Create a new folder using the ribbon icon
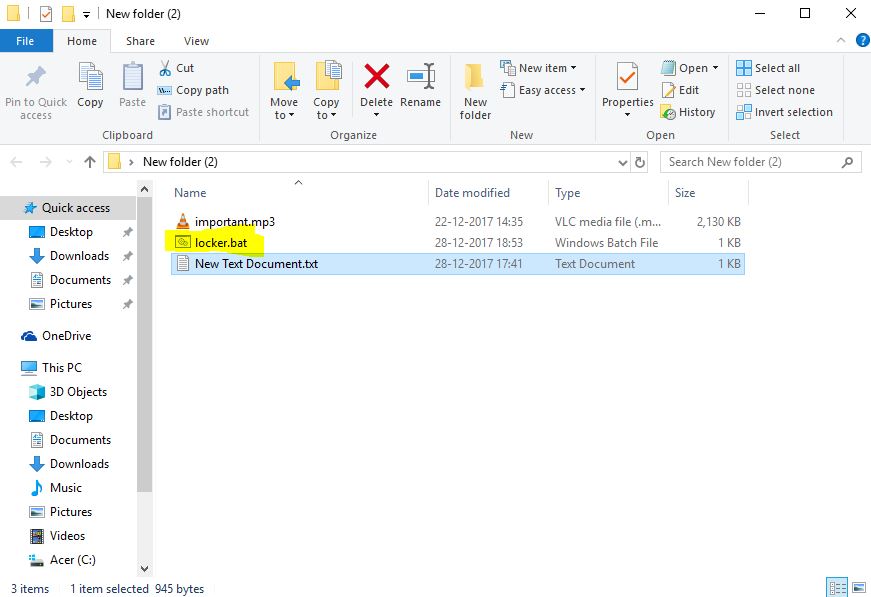 pos(474,90)
